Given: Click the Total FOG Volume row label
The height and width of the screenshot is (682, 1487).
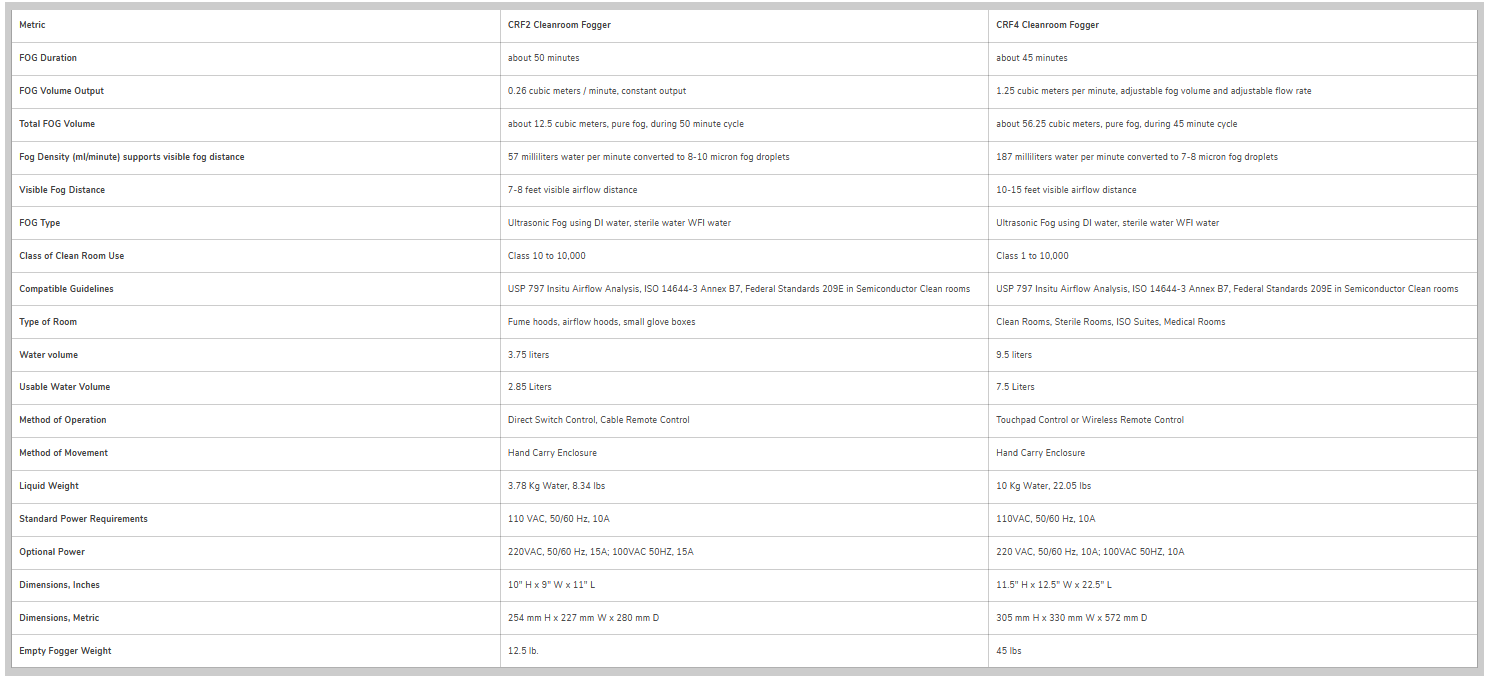Looking at the screenshot, I should 57,124.
